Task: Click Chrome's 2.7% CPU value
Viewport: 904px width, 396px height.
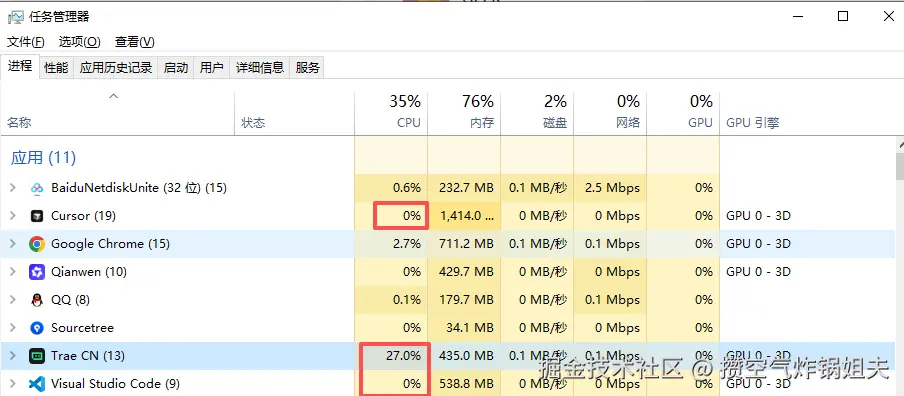Action: point(407,244)
